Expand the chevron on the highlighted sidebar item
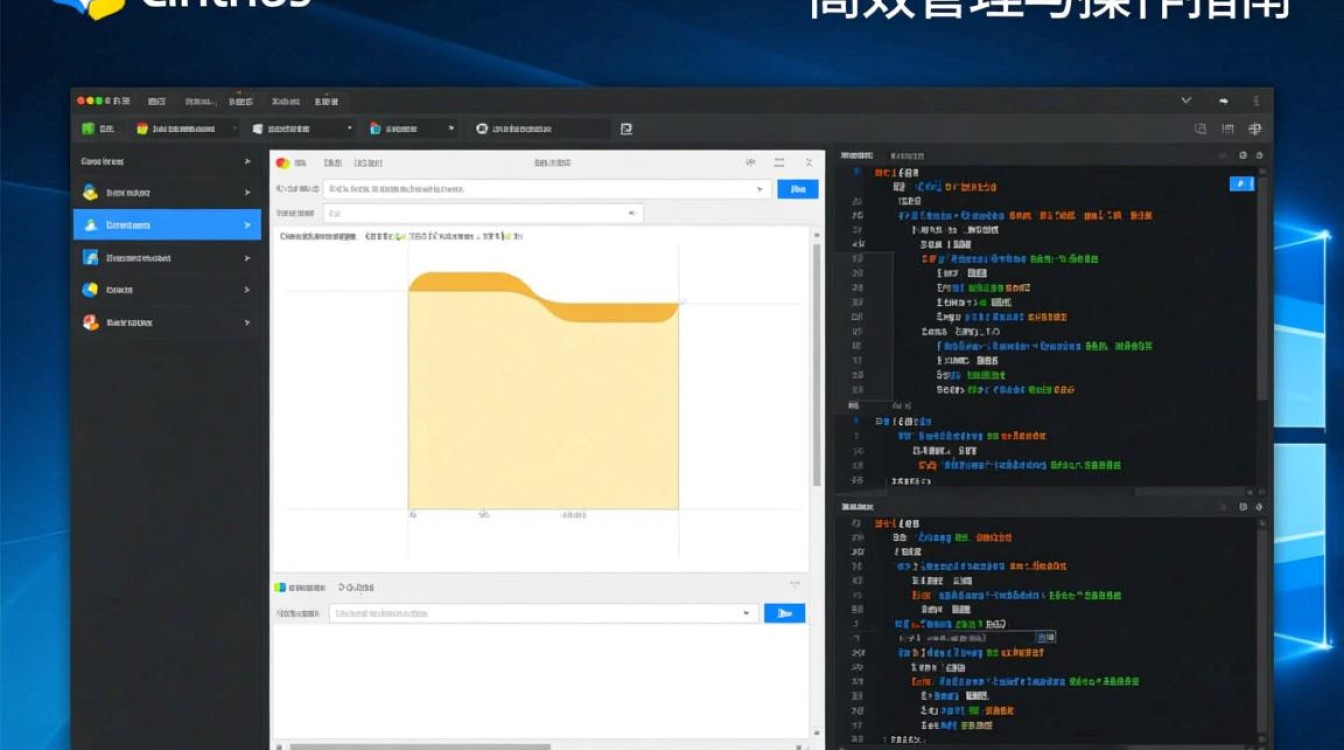Image resolution: width=1344 pixels, height=750 pixels. coord(247,225)
